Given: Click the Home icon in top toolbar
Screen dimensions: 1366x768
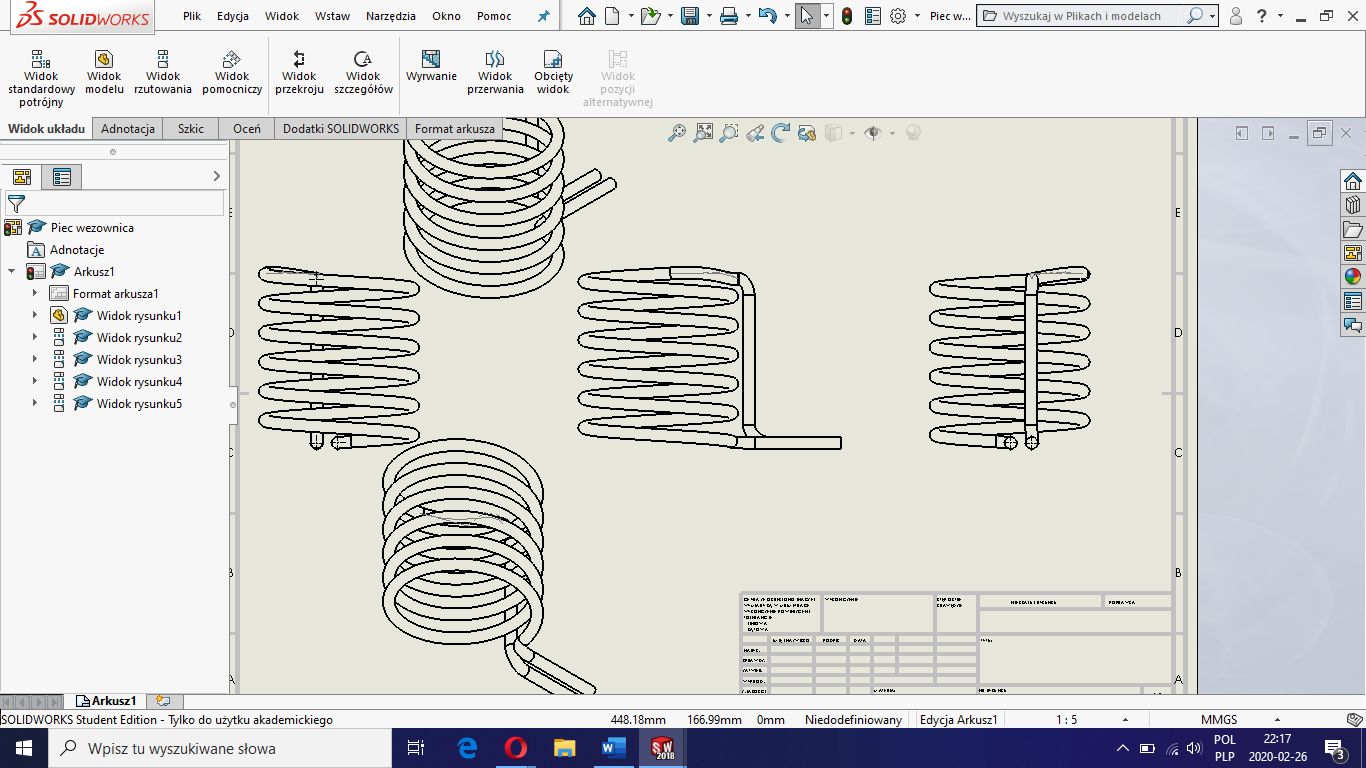Looking at the screenshot, I should click(587, 16).
